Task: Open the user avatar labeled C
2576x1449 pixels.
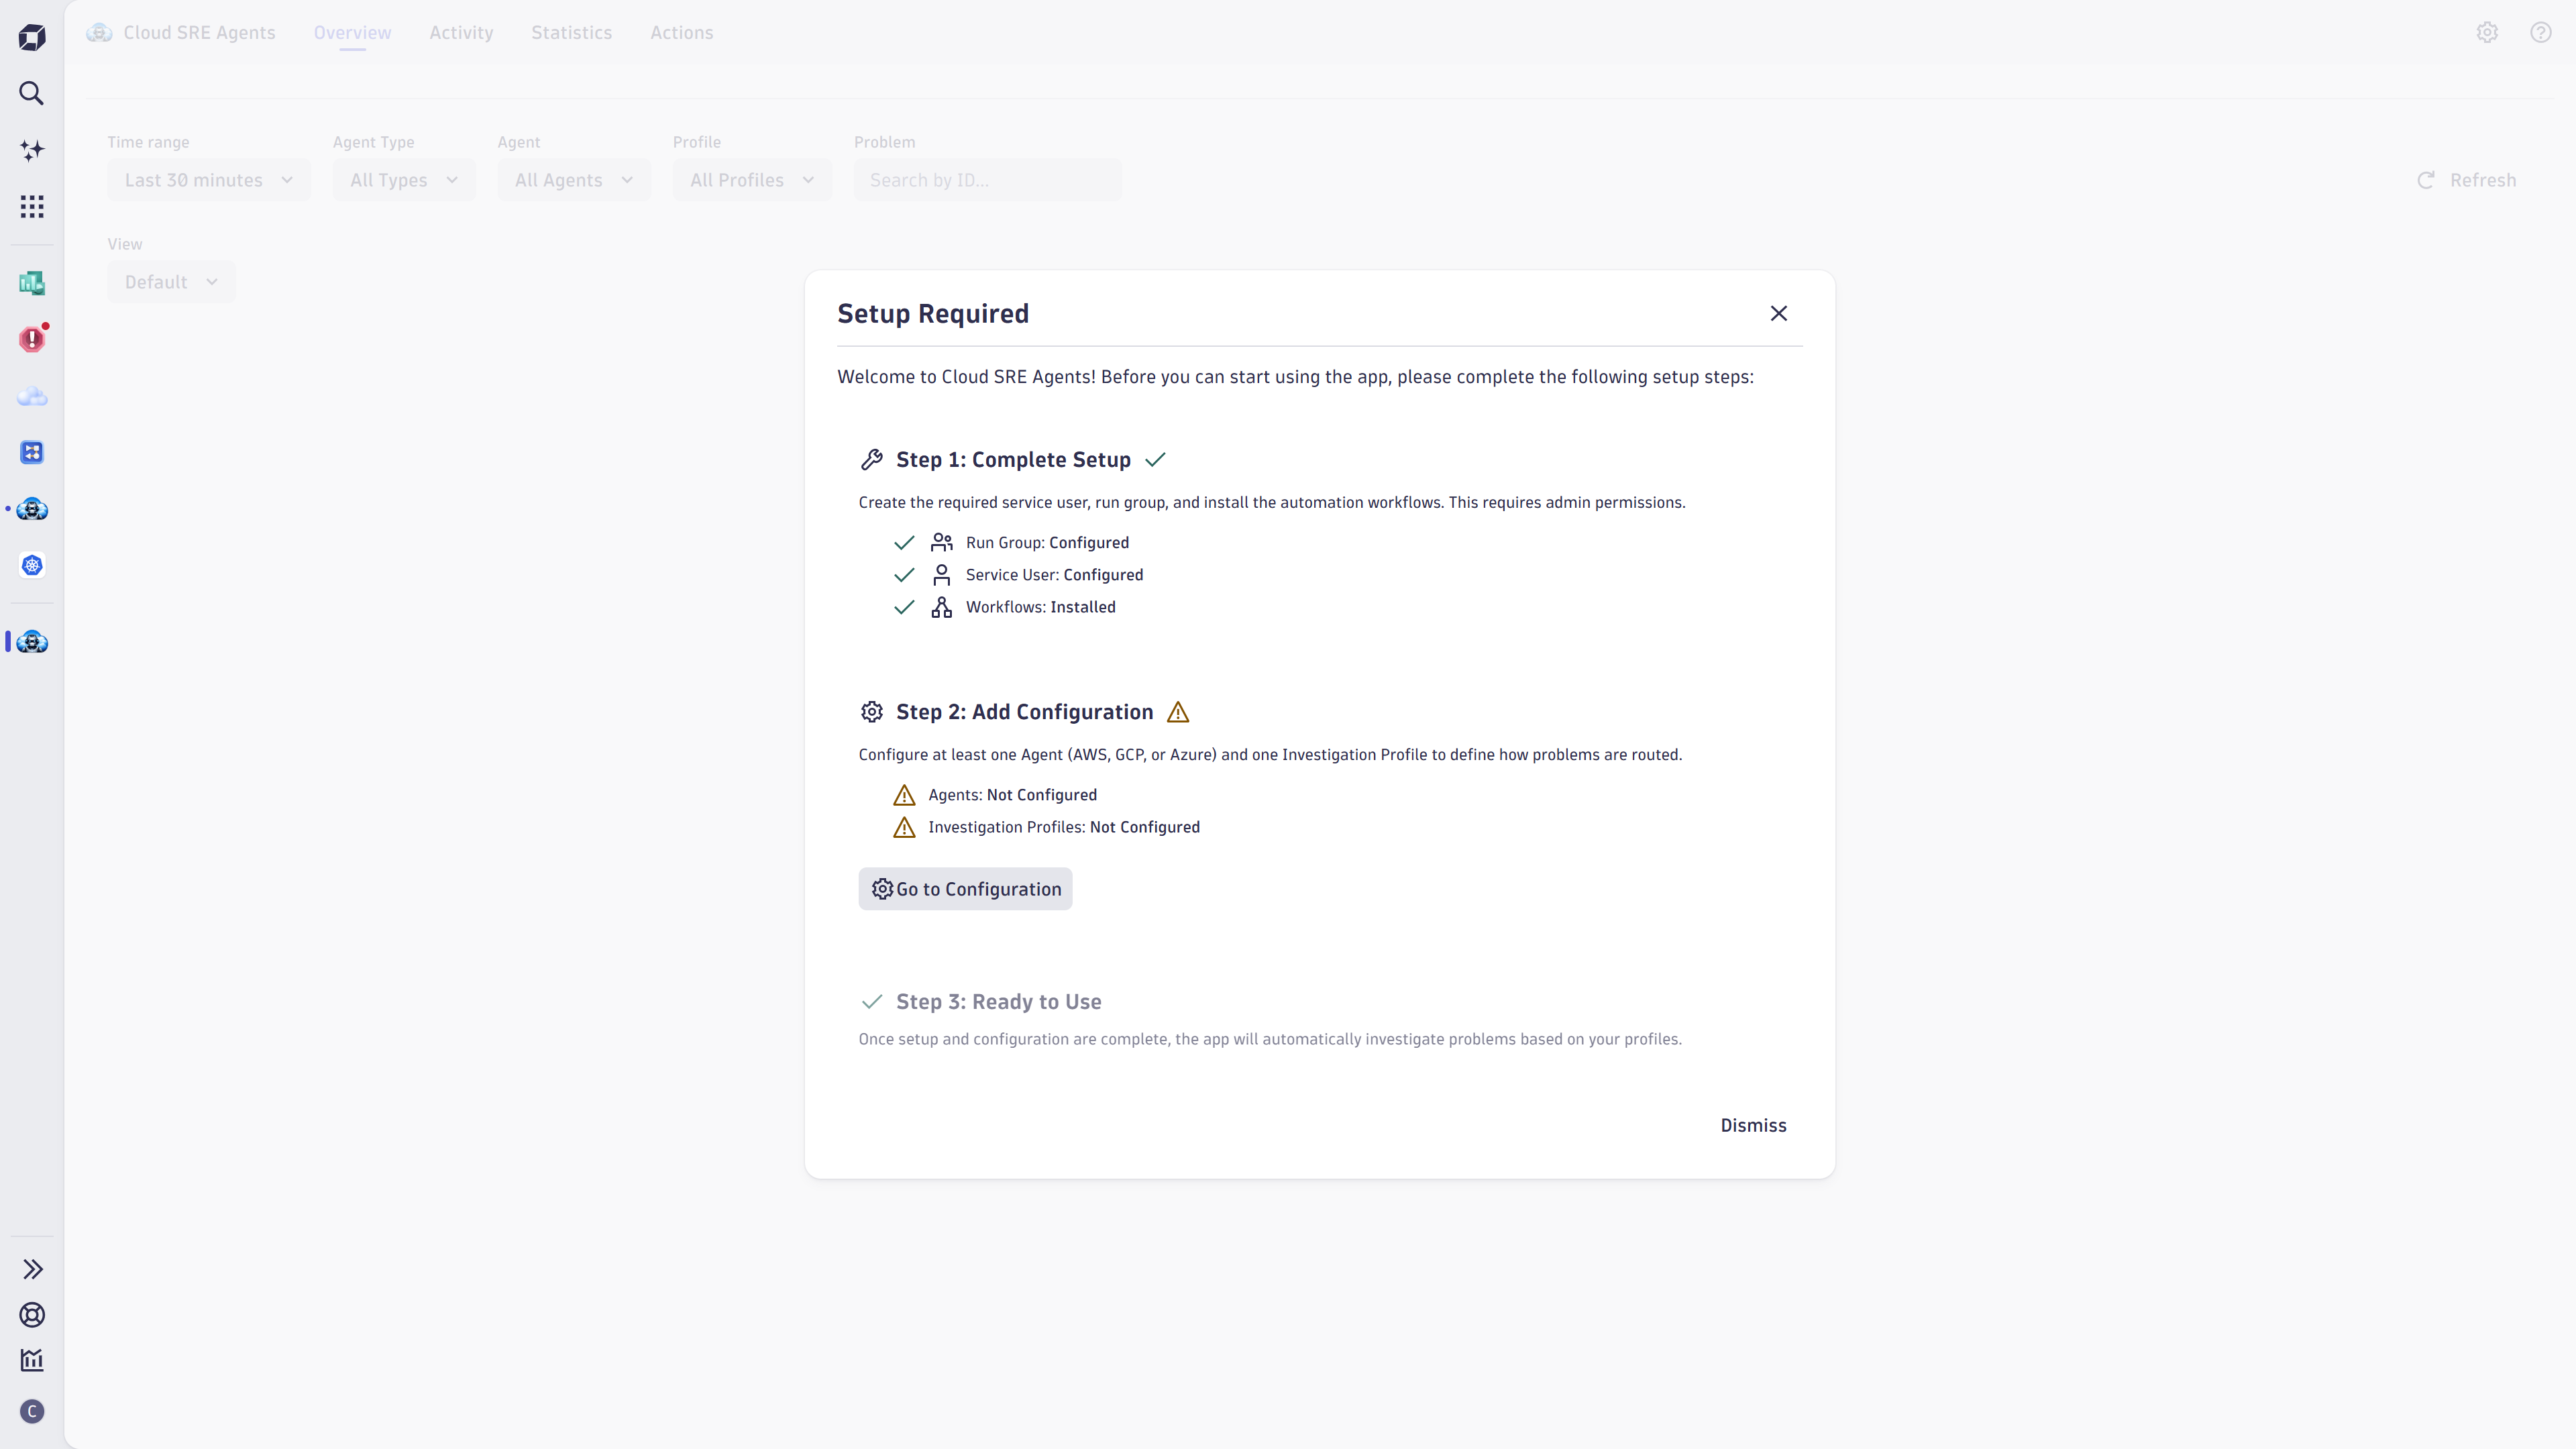Action: tap(32, 1411)
